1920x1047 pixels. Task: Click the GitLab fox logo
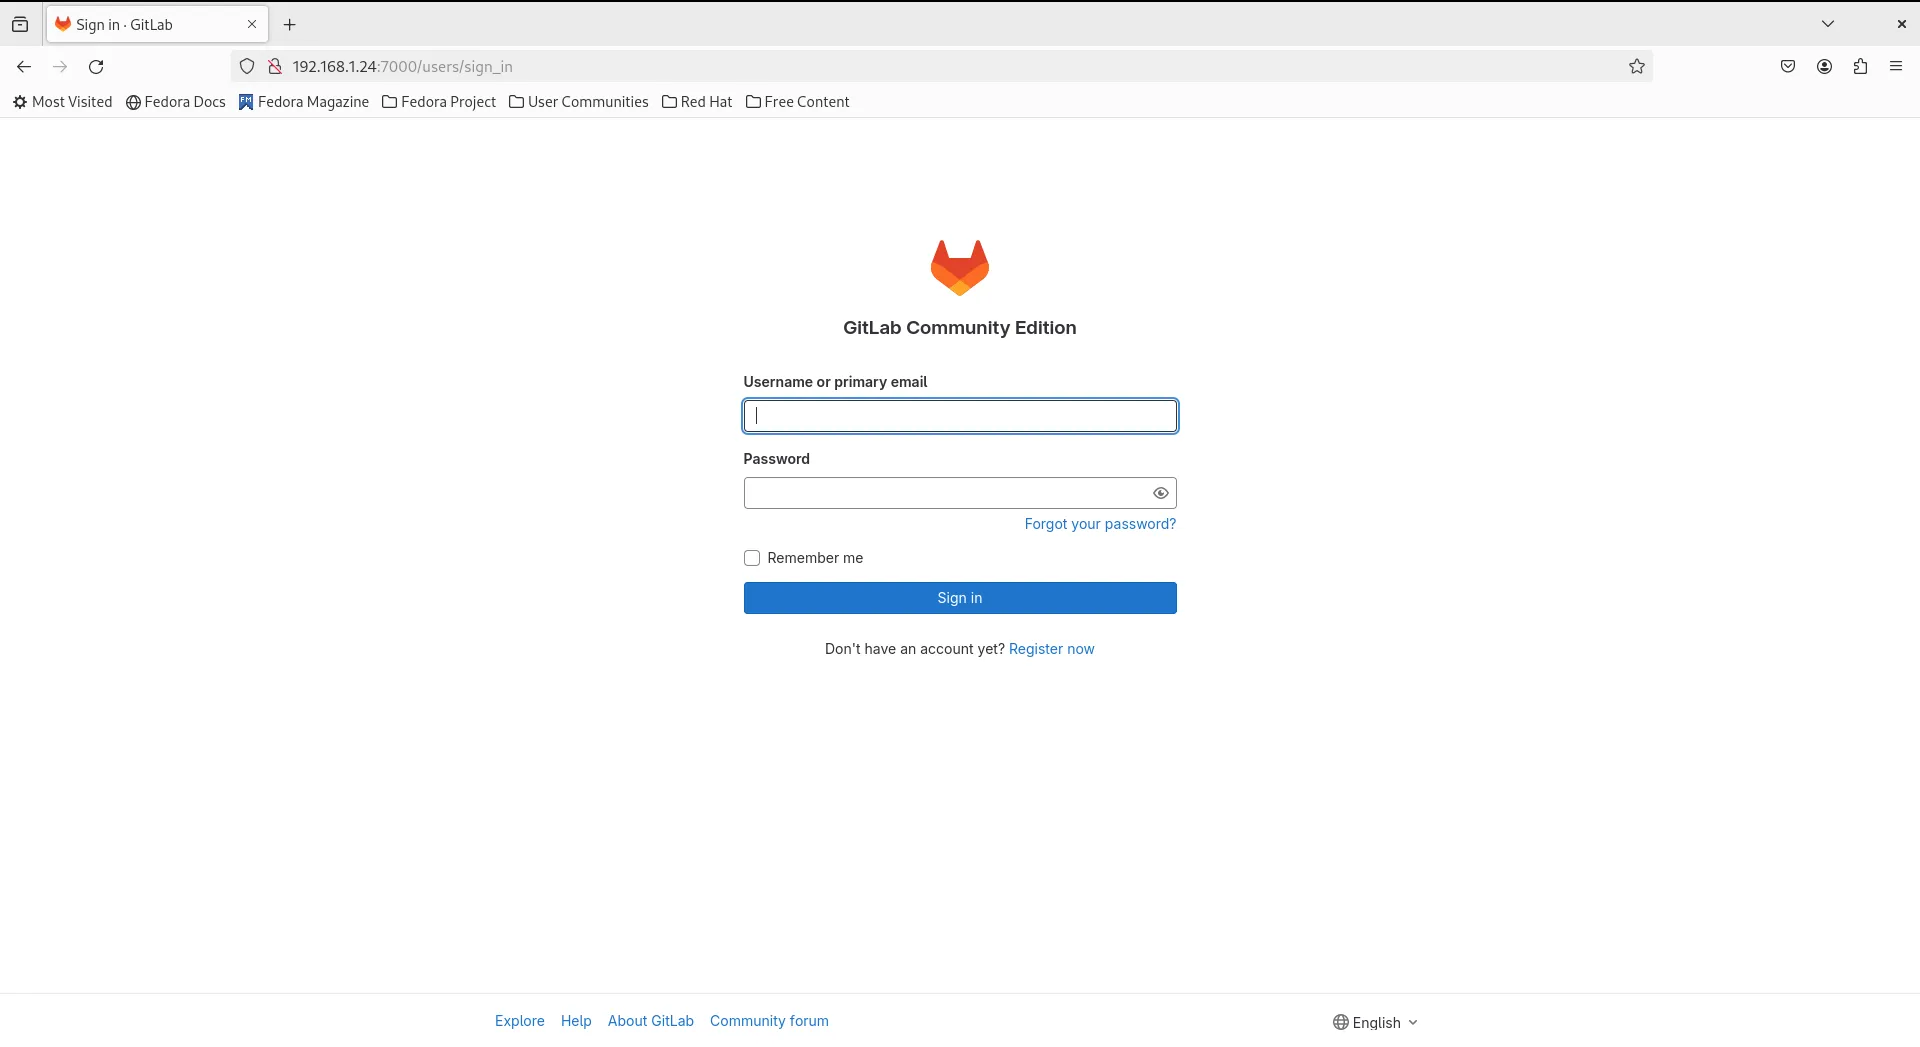[x=960, y=267]
